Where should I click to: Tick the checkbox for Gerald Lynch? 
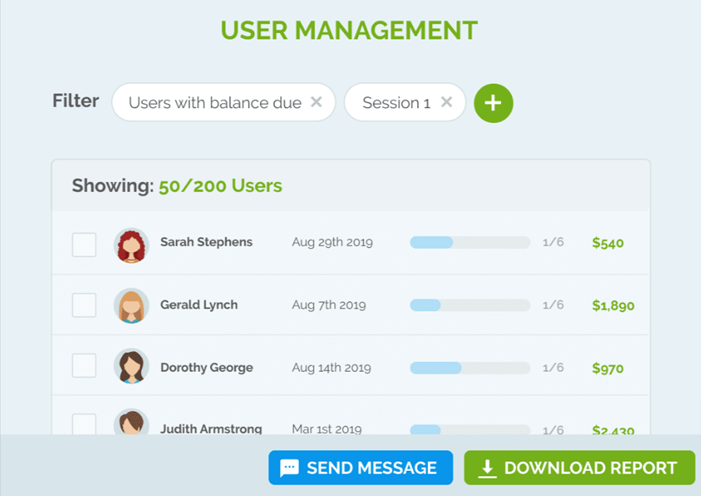click(84, 306)
